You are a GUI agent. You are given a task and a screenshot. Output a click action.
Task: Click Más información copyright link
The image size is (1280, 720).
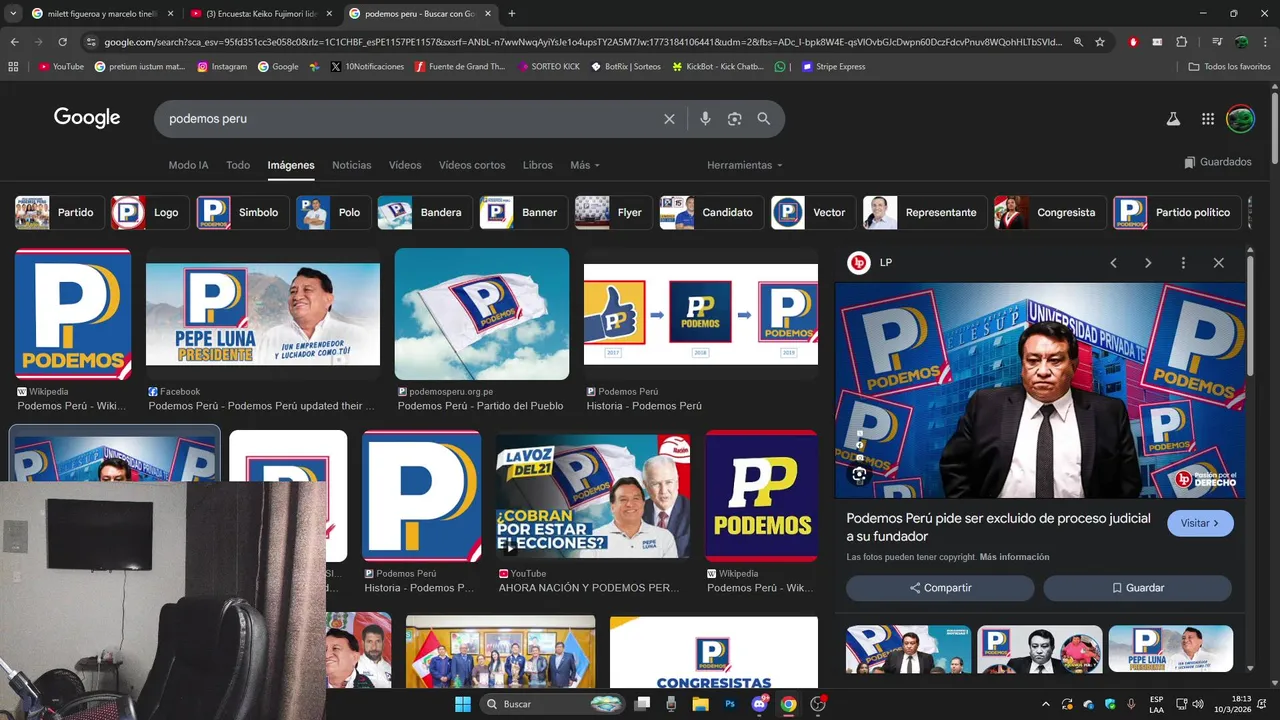coord(1014,557)
